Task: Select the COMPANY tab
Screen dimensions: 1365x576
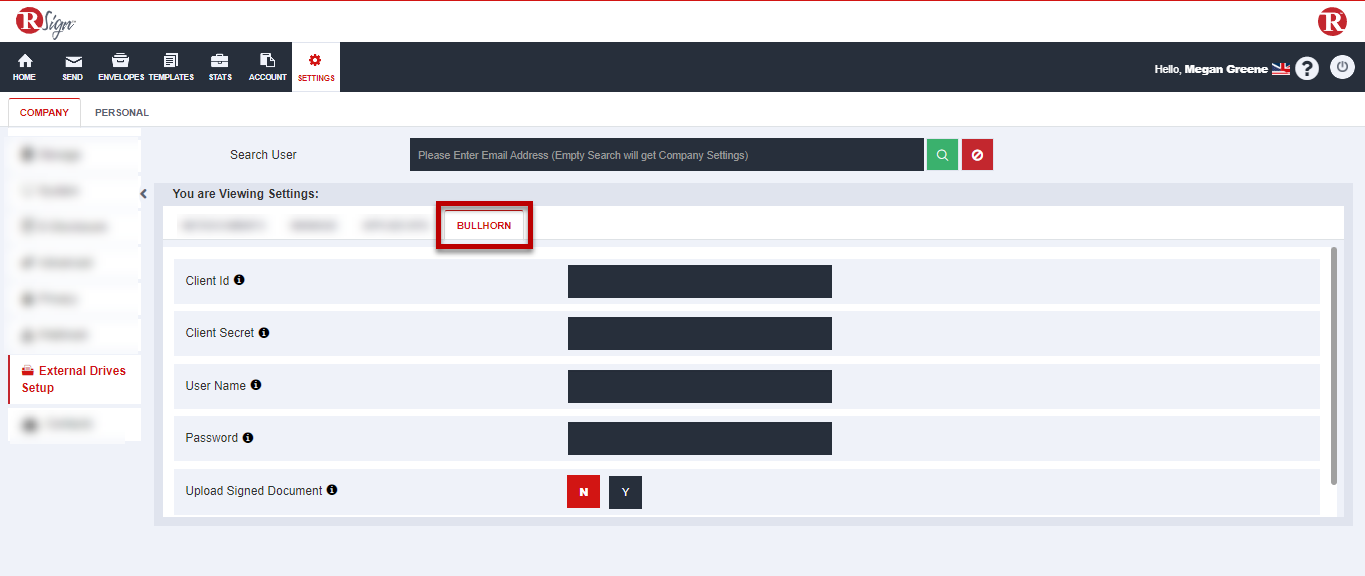Action: point(44,112)
